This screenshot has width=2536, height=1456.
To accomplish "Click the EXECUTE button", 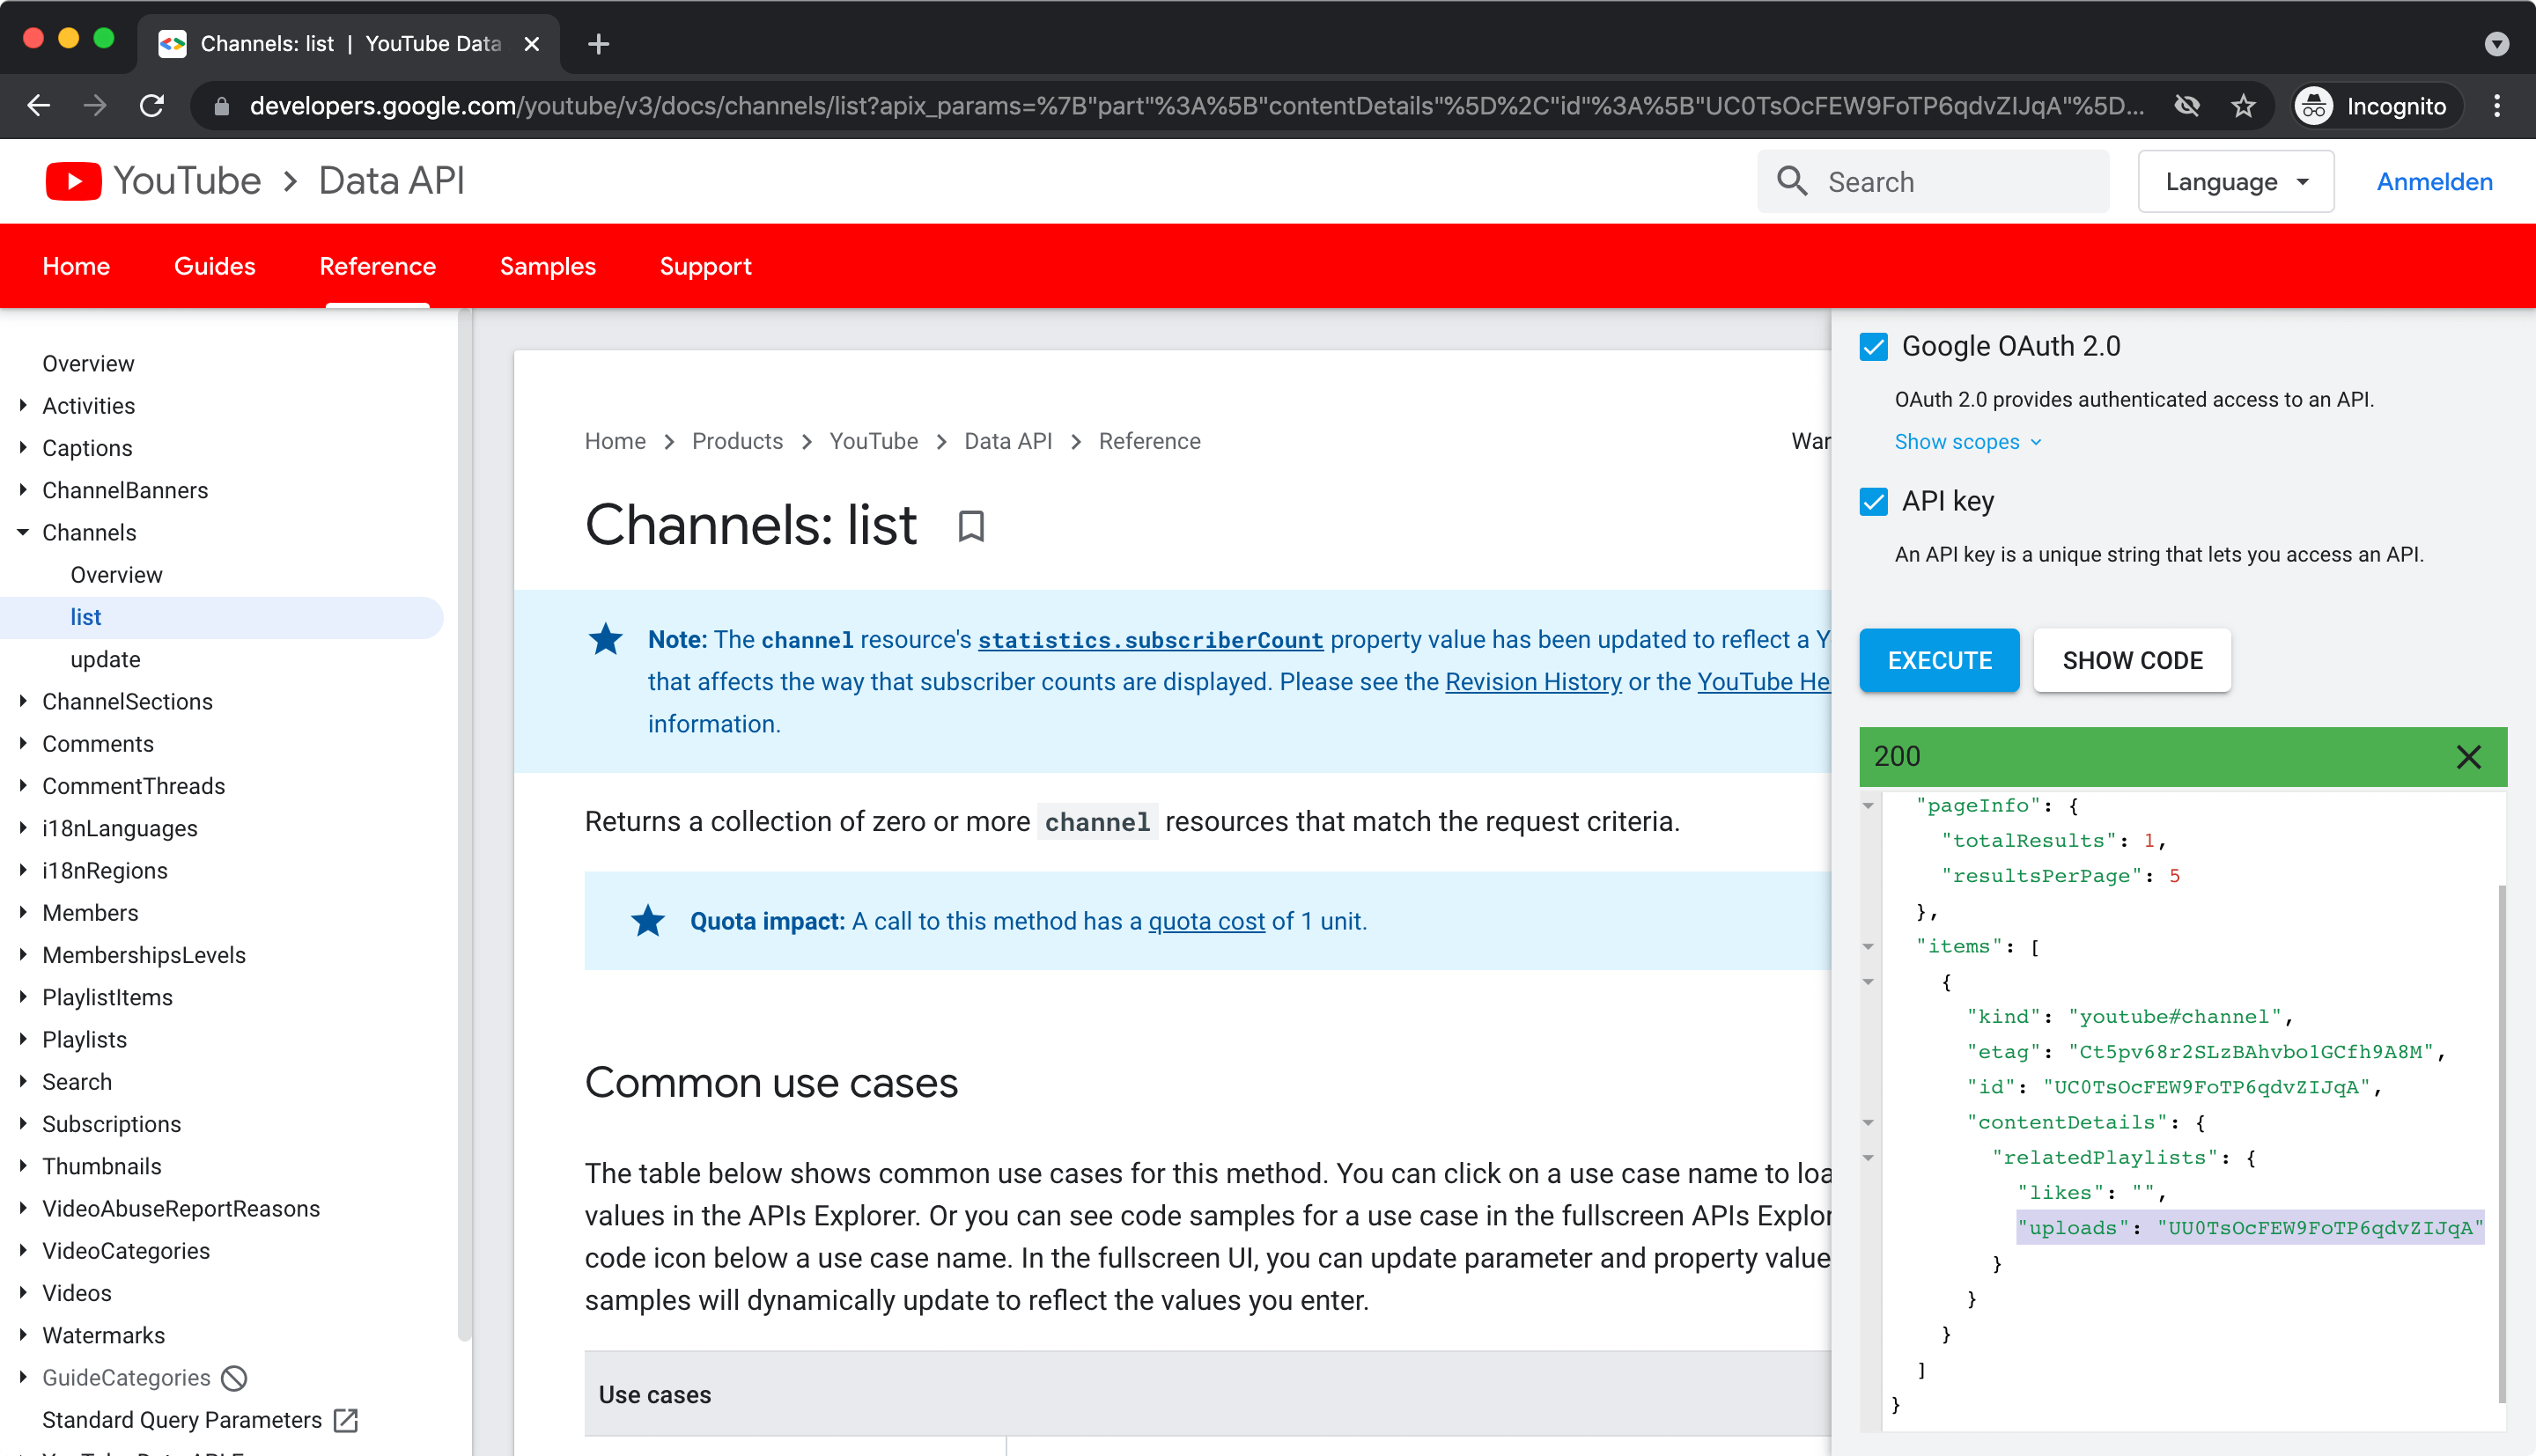I will point(1939,660).
